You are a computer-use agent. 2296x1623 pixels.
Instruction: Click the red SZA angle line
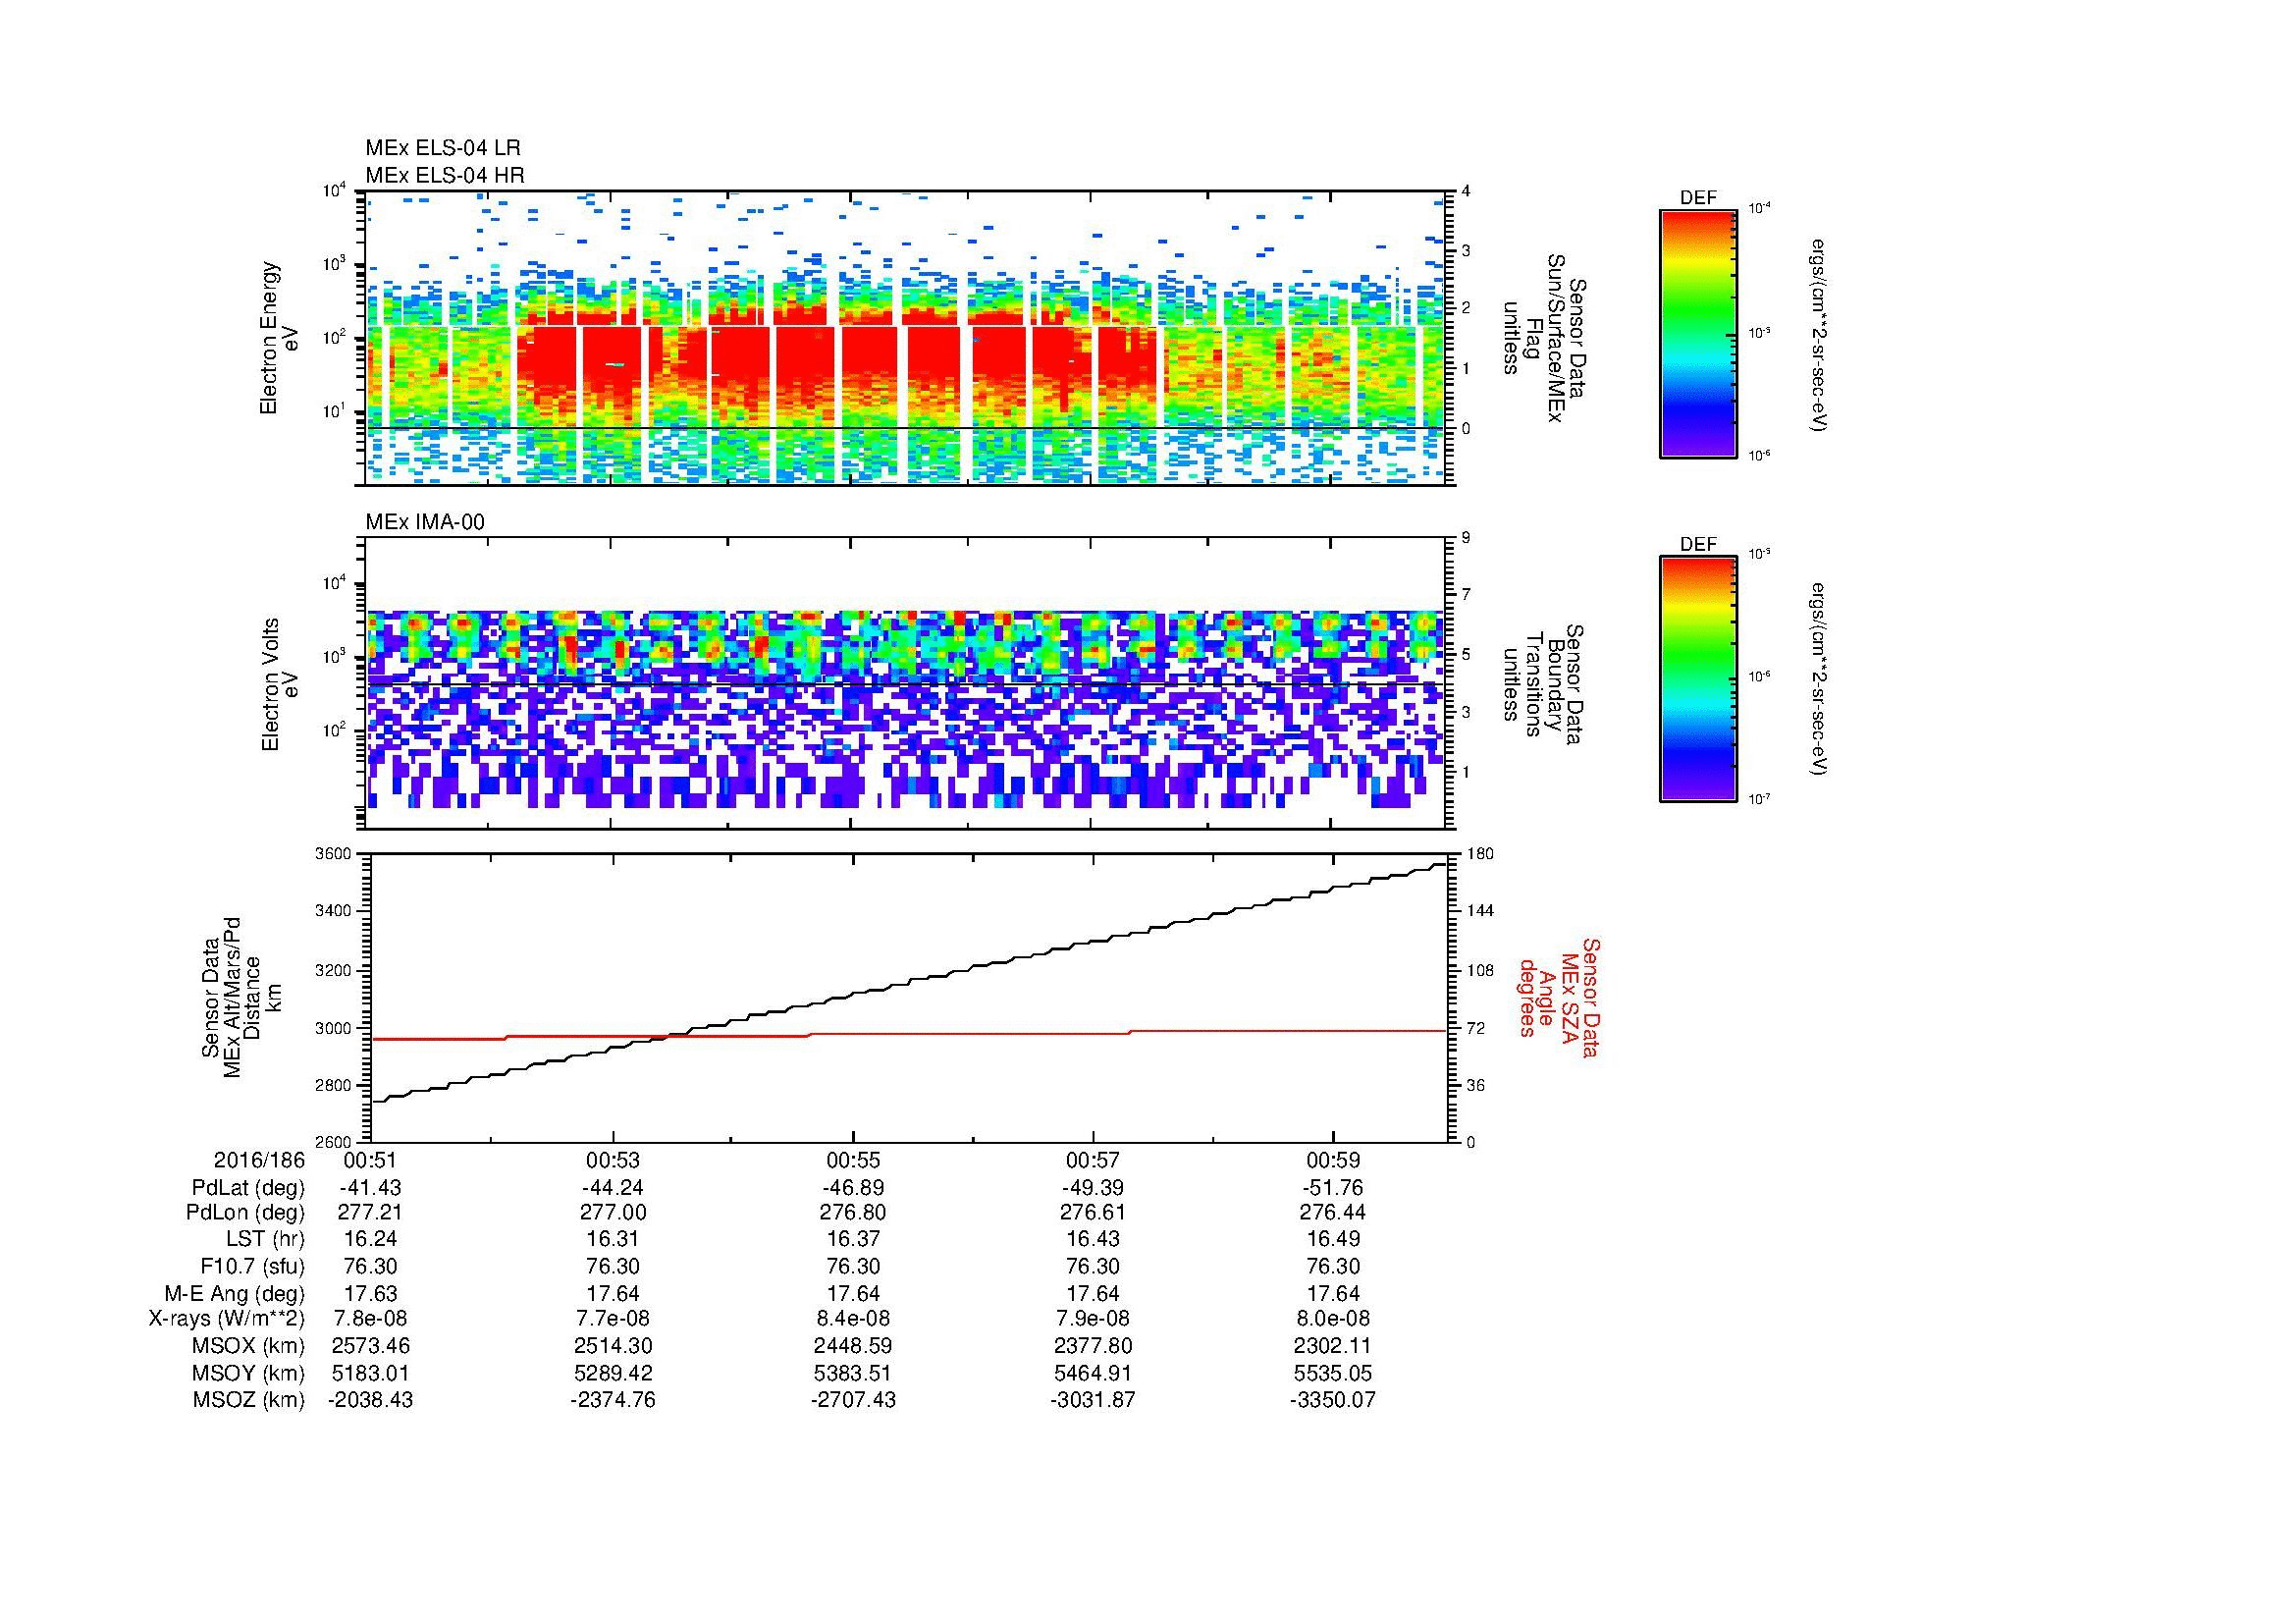click(909, 1034)
